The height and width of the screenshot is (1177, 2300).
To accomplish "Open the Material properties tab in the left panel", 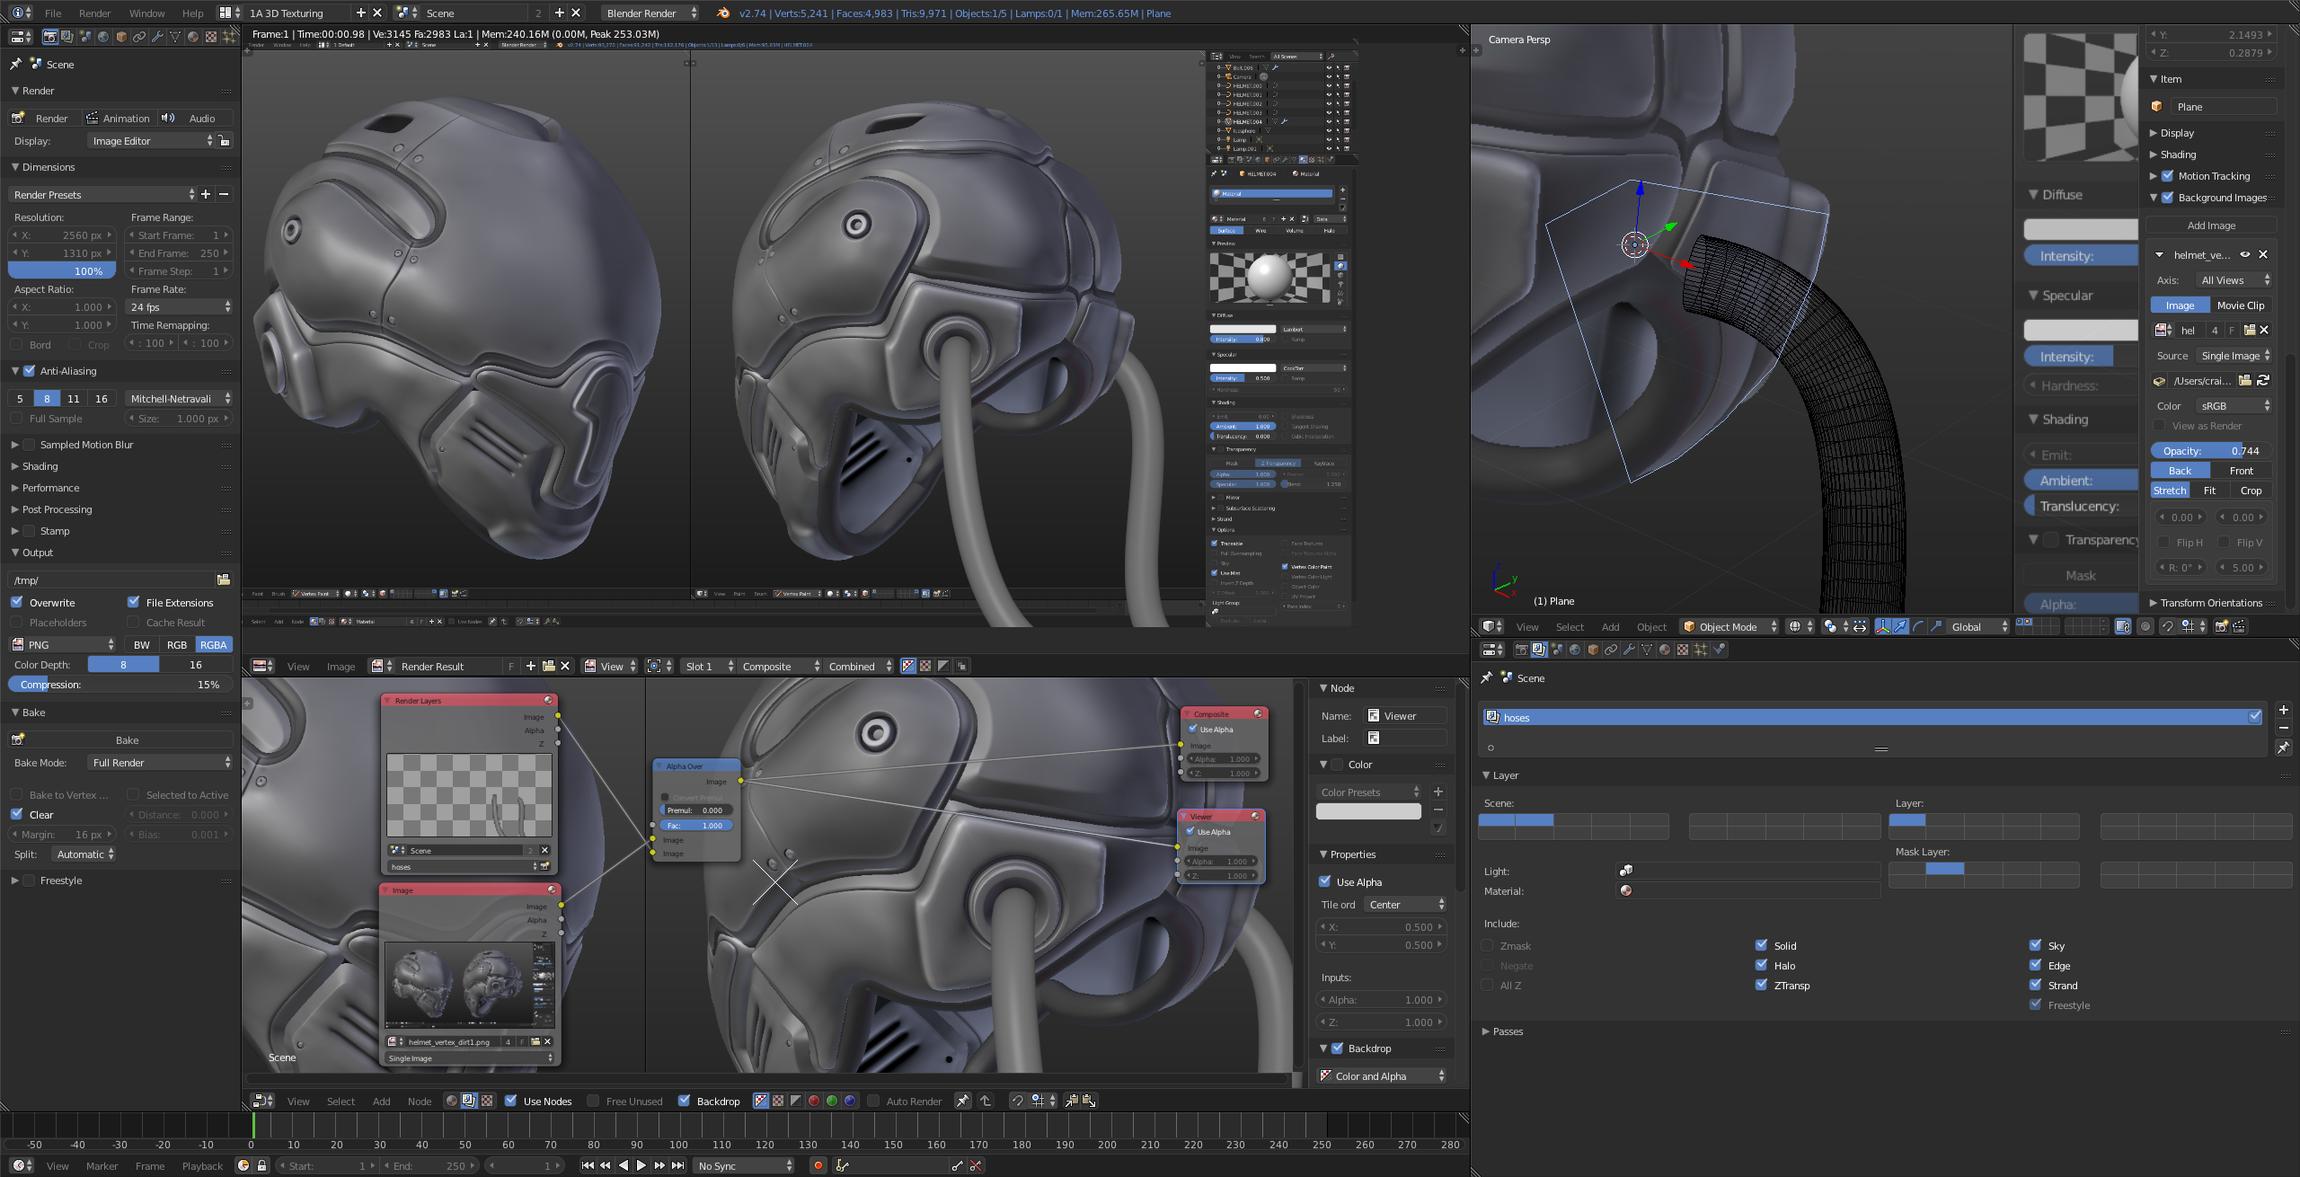I will tap(193, 37).
